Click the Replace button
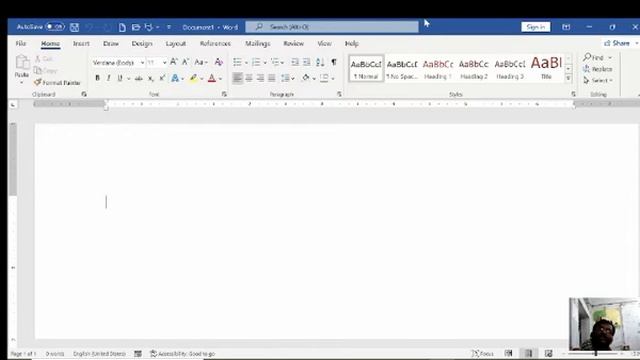Viewport: 640px width, 360px height. (x=598, y=69)
